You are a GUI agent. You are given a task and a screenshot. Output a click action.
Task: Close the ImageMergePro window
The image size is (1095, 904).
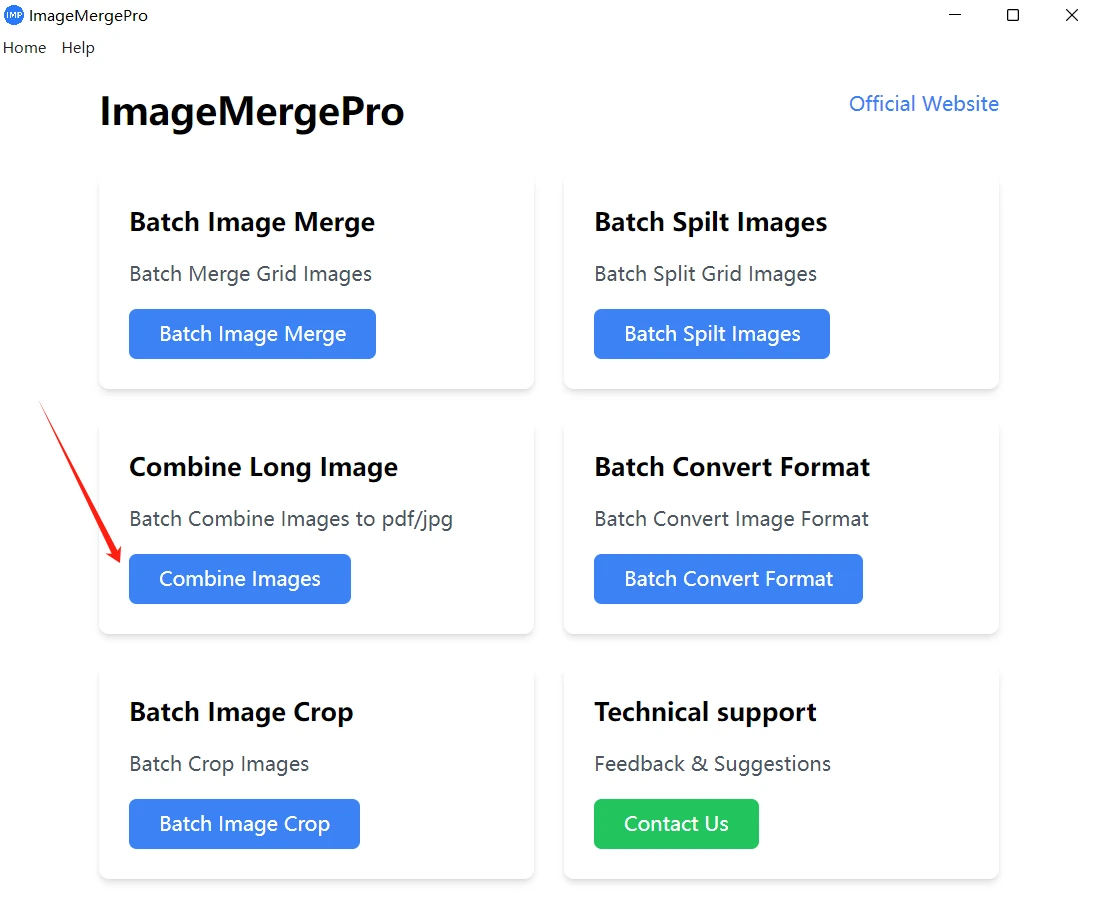[x=1071, y=15]
